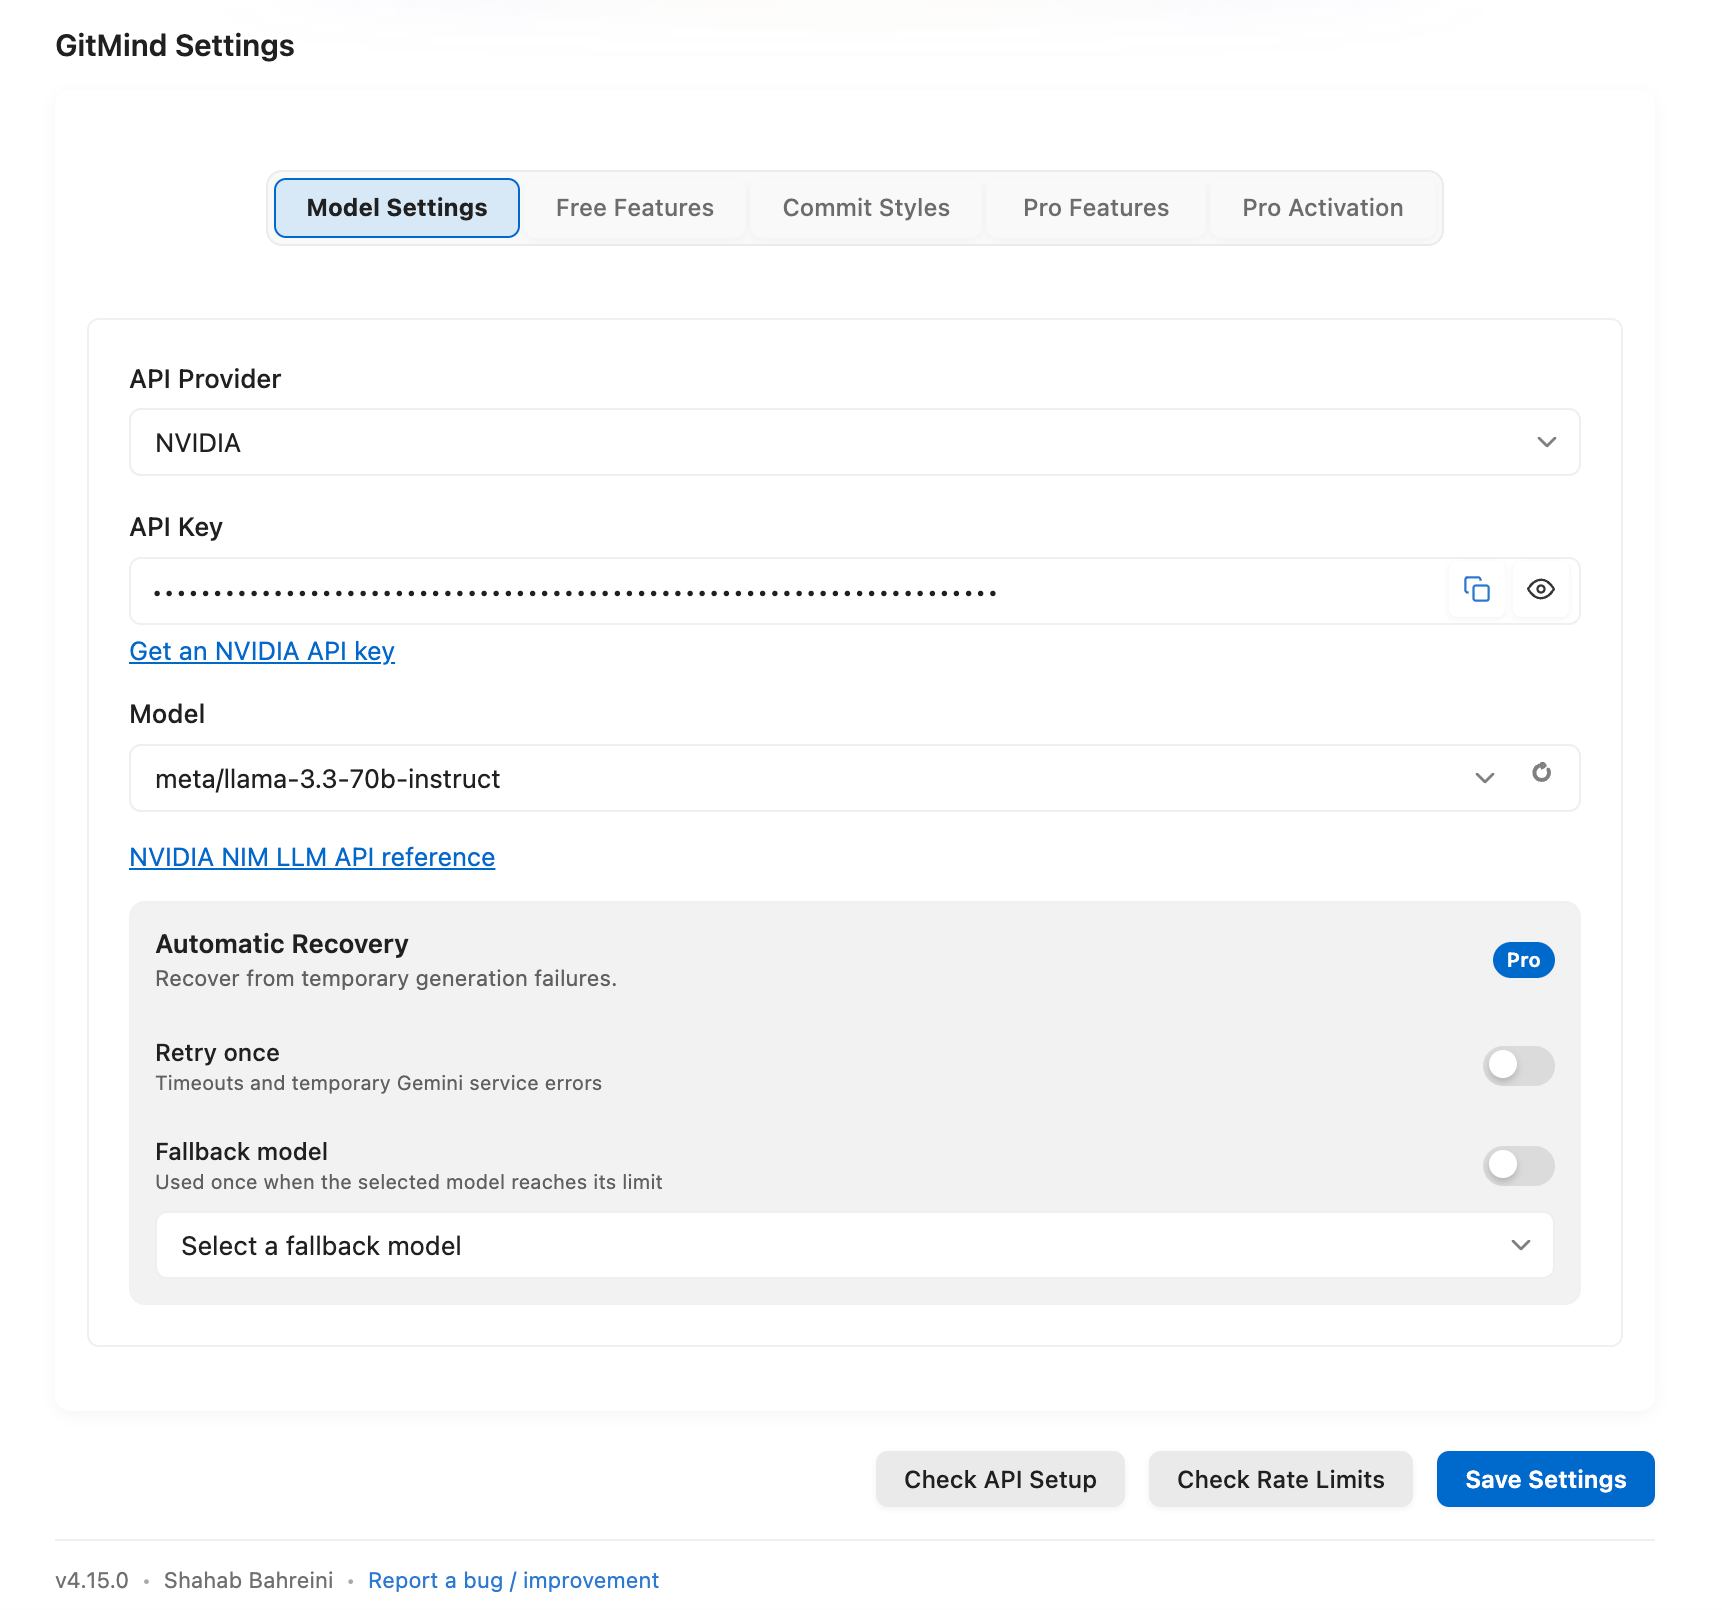1722x1610 pixels.
Task: Open the Select a fallback model dropdown
Action: coord(855,1245)
